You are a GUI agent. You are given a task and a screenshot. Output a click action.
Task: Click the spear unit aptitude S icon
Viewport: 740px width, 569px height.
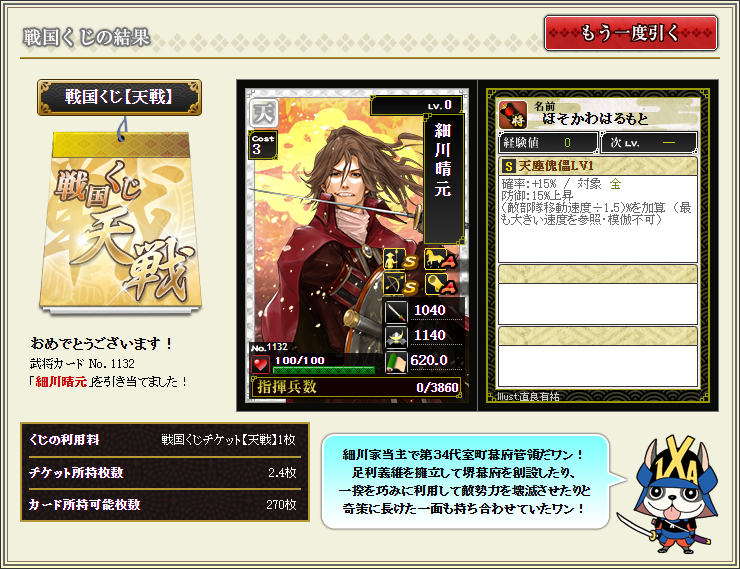click(400, 259)
